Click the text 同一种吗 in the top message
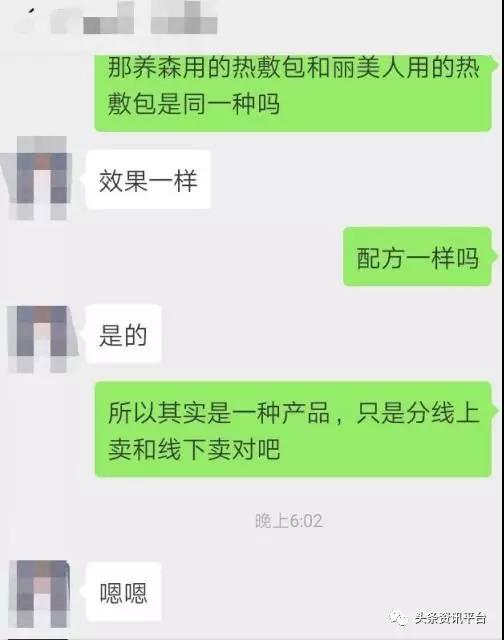 click(231, 104)
